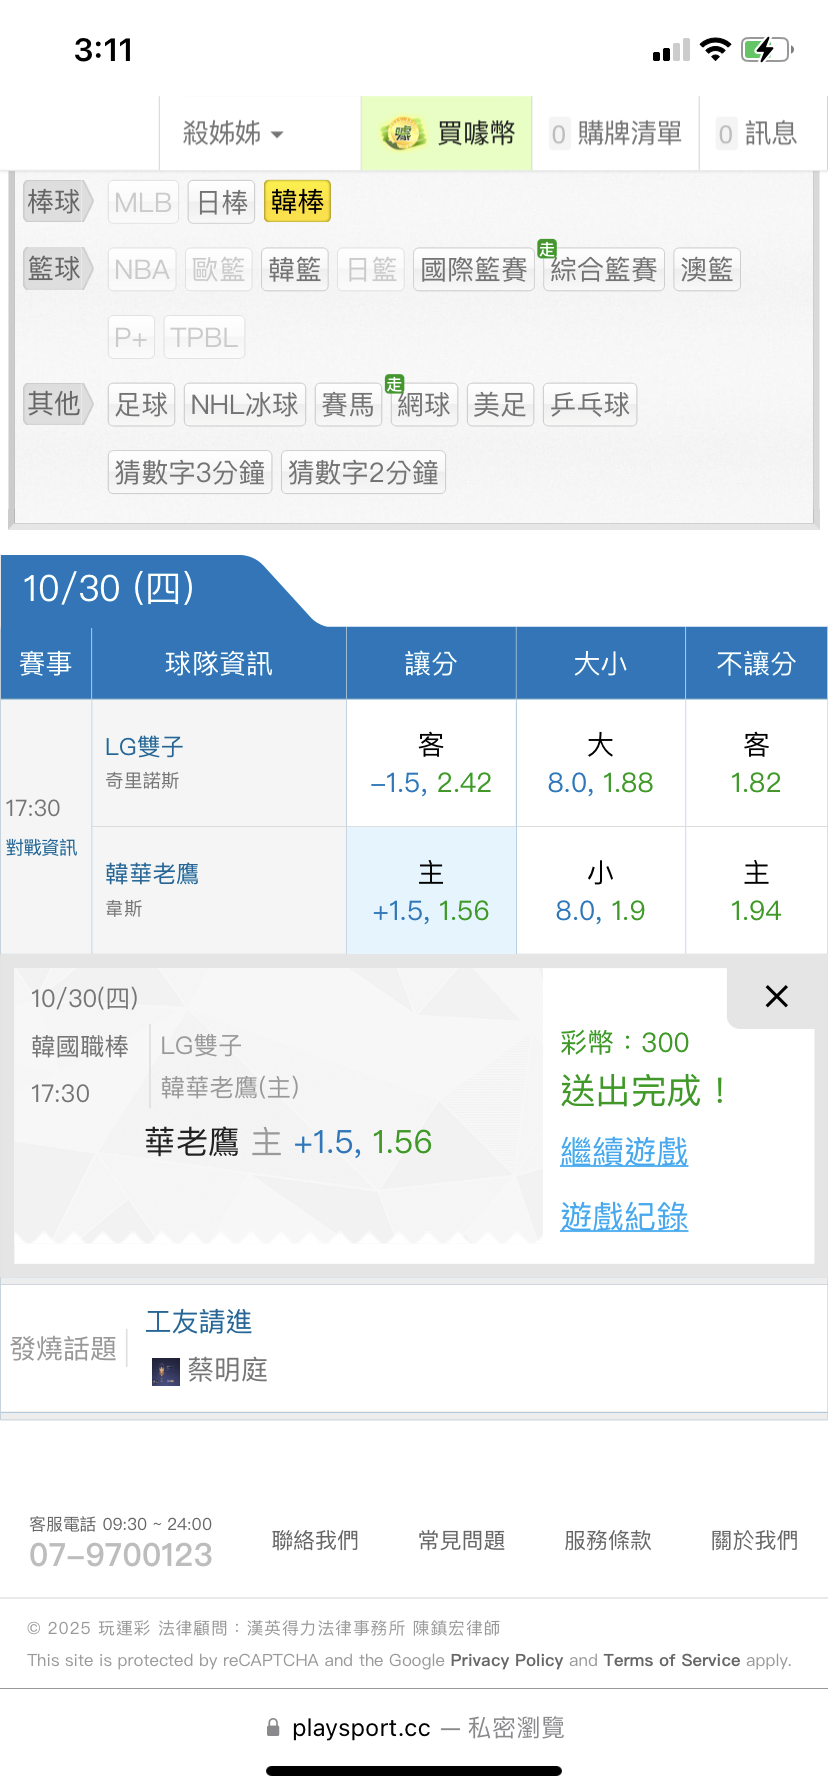Choose the 網球 sport category
This screenshot has width=828, height=1792.
coord(424,405)
